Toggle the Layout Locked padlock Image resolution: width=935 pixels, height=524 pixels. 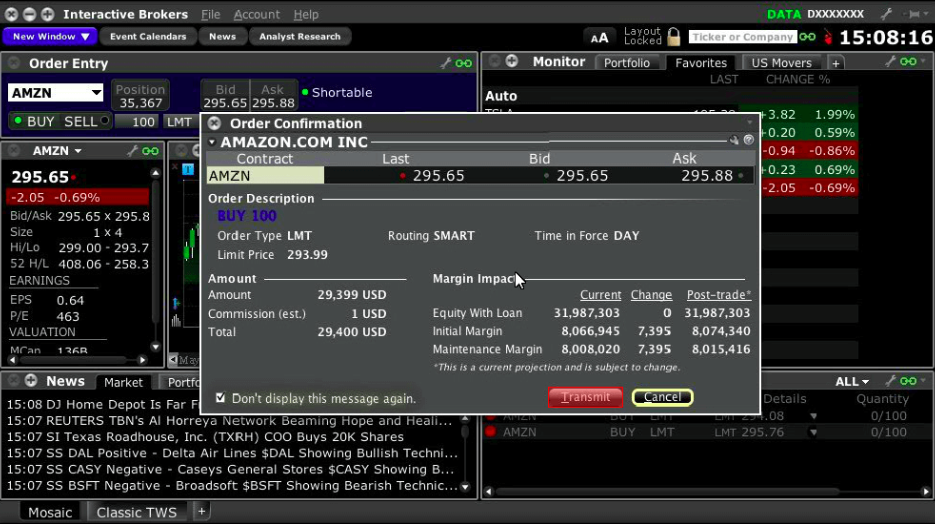click(674, 37)
